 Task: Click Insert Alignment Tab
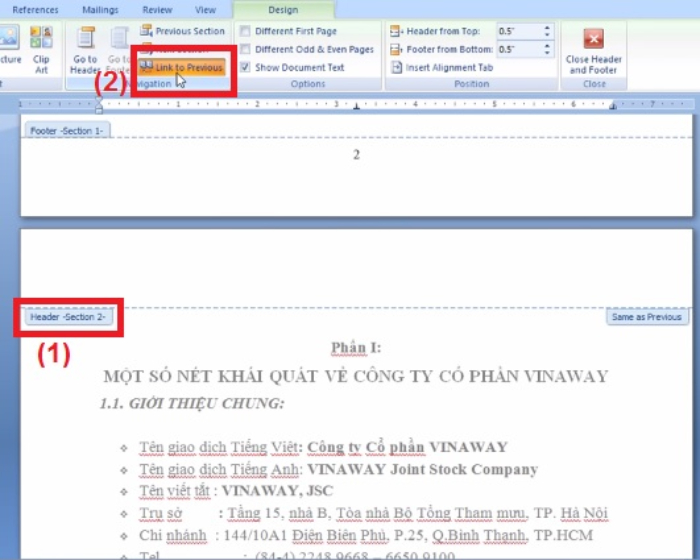tap(442, 67)
